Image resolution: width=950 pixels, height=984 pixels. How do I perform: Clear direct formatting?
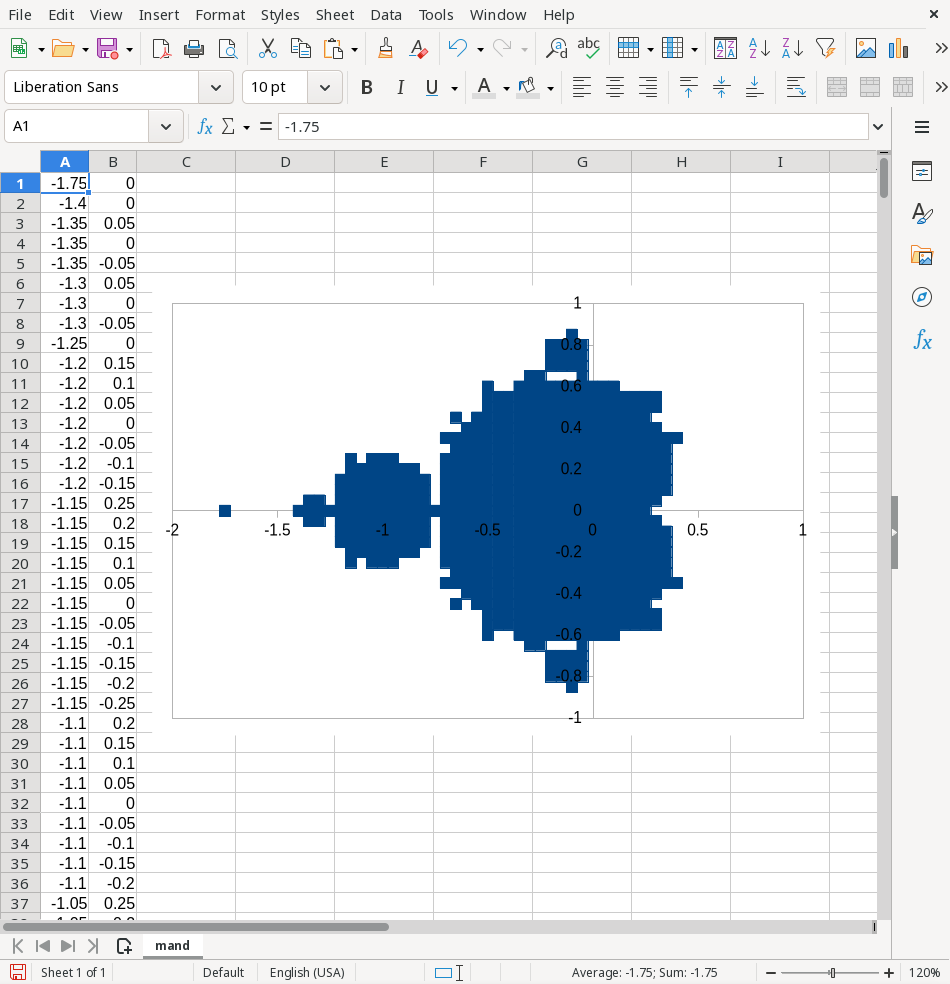(418, 48)
